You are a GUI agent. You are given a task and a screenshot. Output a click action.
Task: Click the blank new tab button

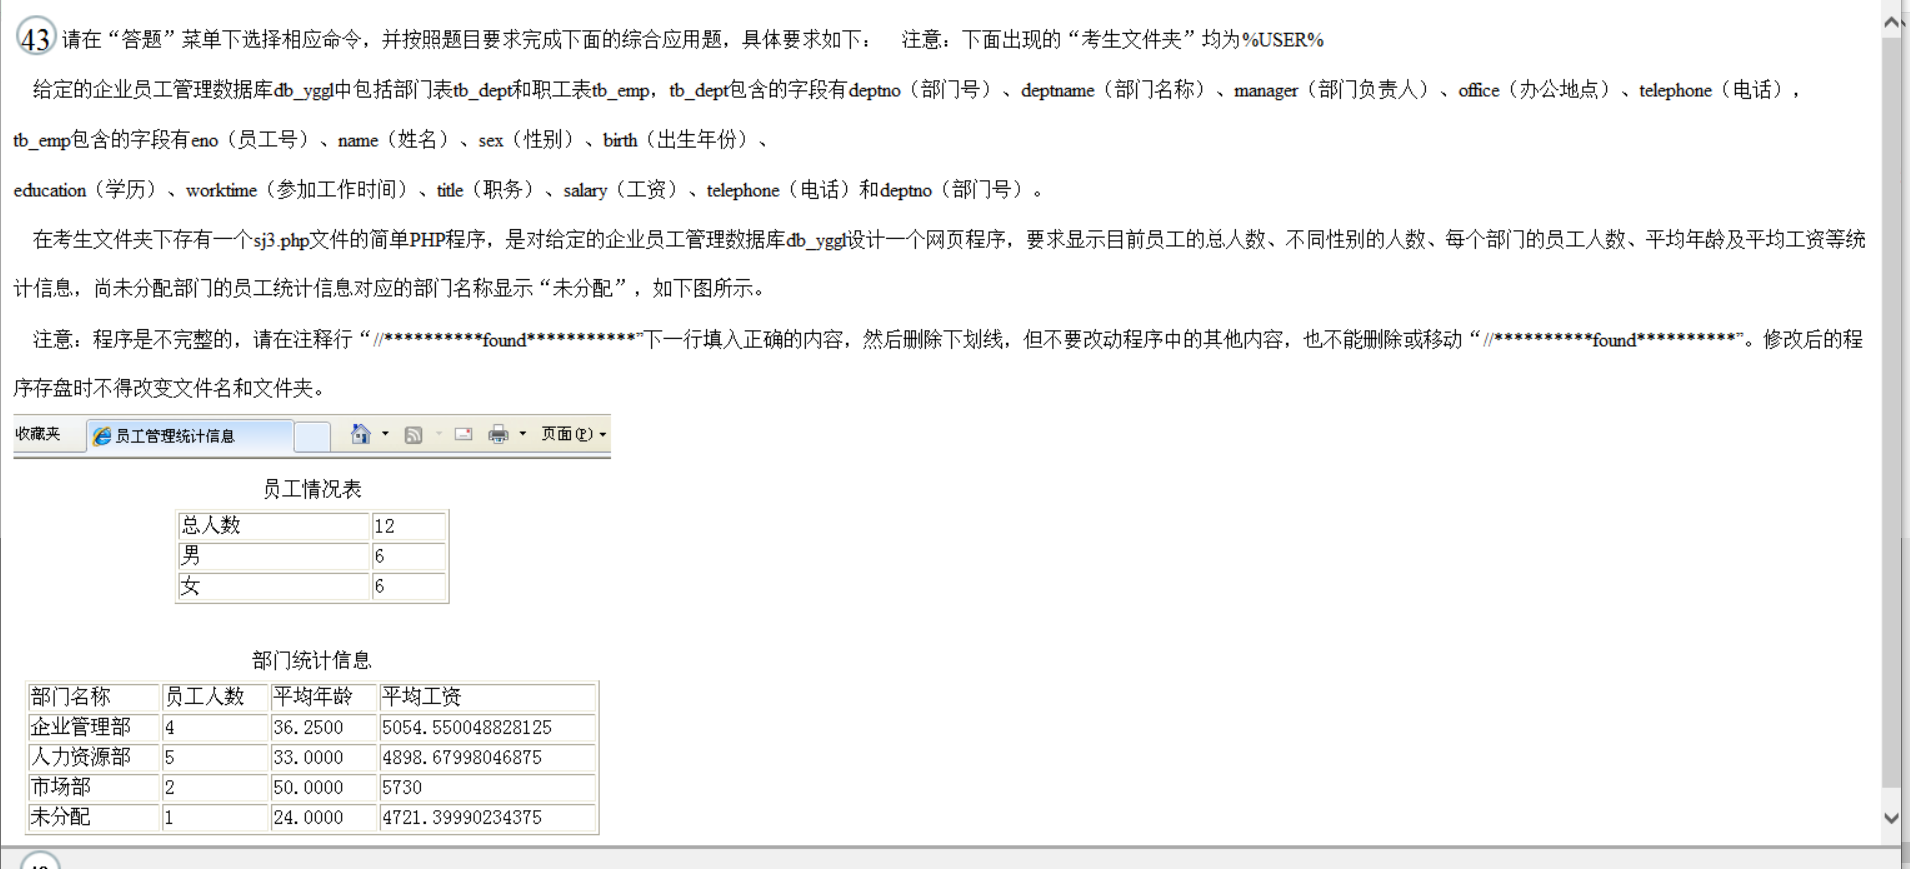(312, 437)
